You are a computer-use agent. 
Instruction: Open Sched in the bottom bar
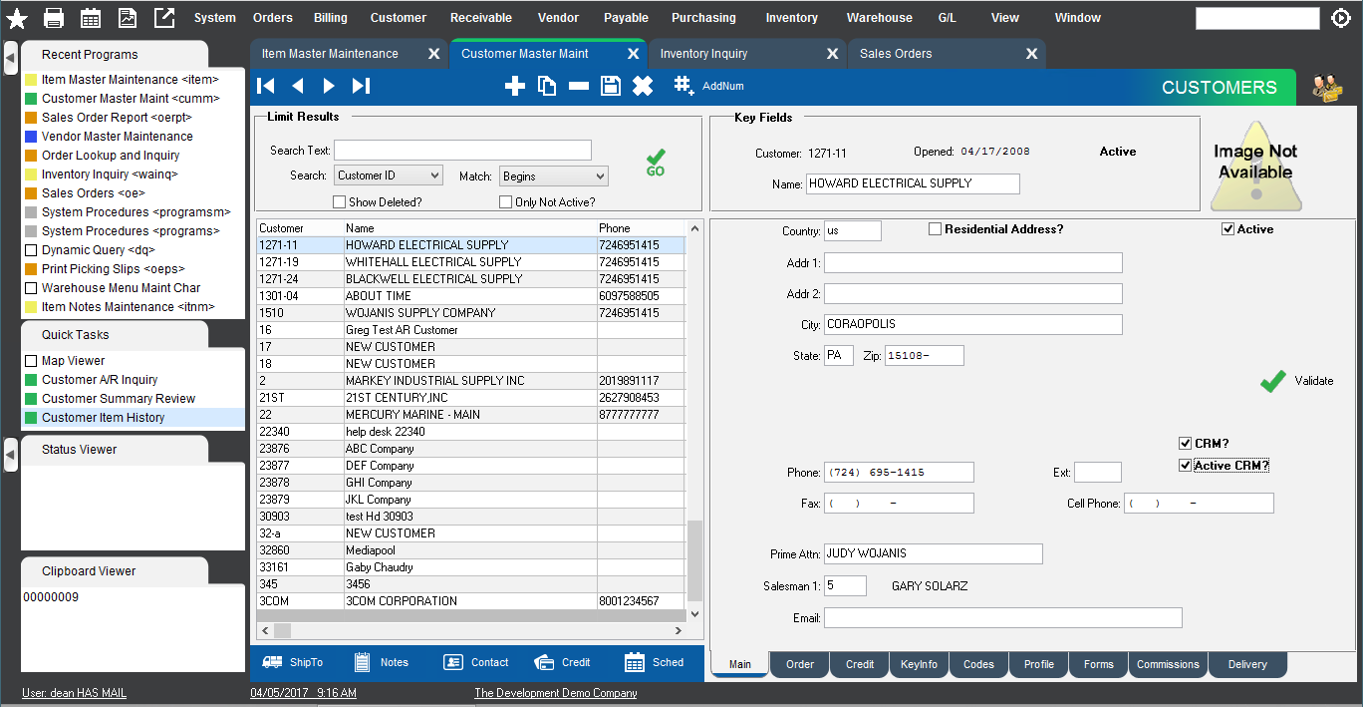tap(654, 662)
